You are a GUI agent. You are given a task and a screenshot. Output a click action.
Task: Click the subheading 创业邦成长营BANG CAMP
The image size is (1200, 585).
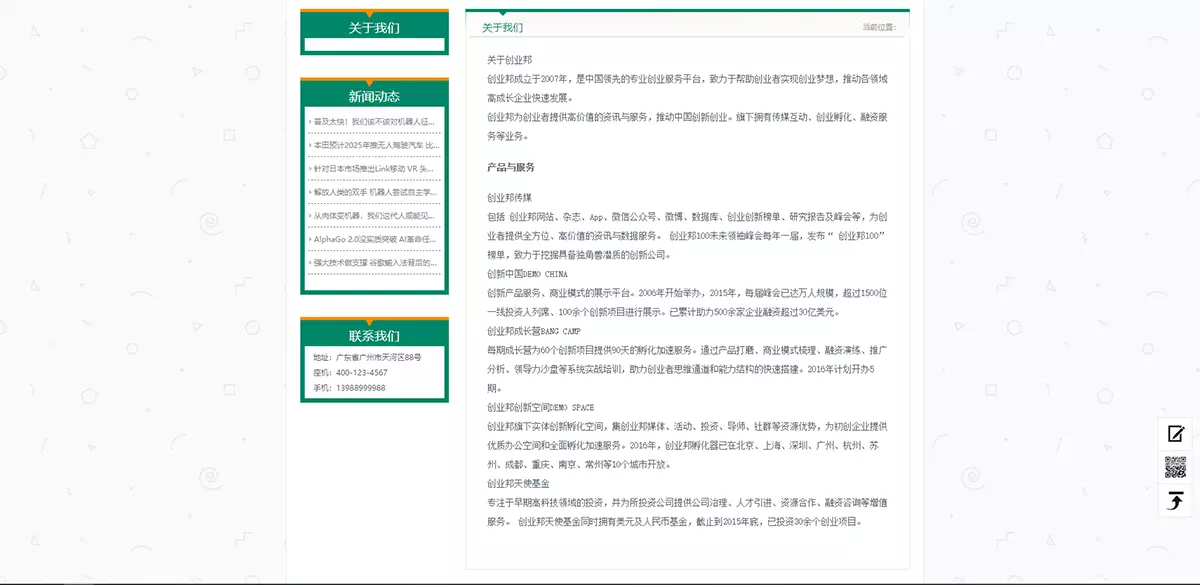[534, 330]
